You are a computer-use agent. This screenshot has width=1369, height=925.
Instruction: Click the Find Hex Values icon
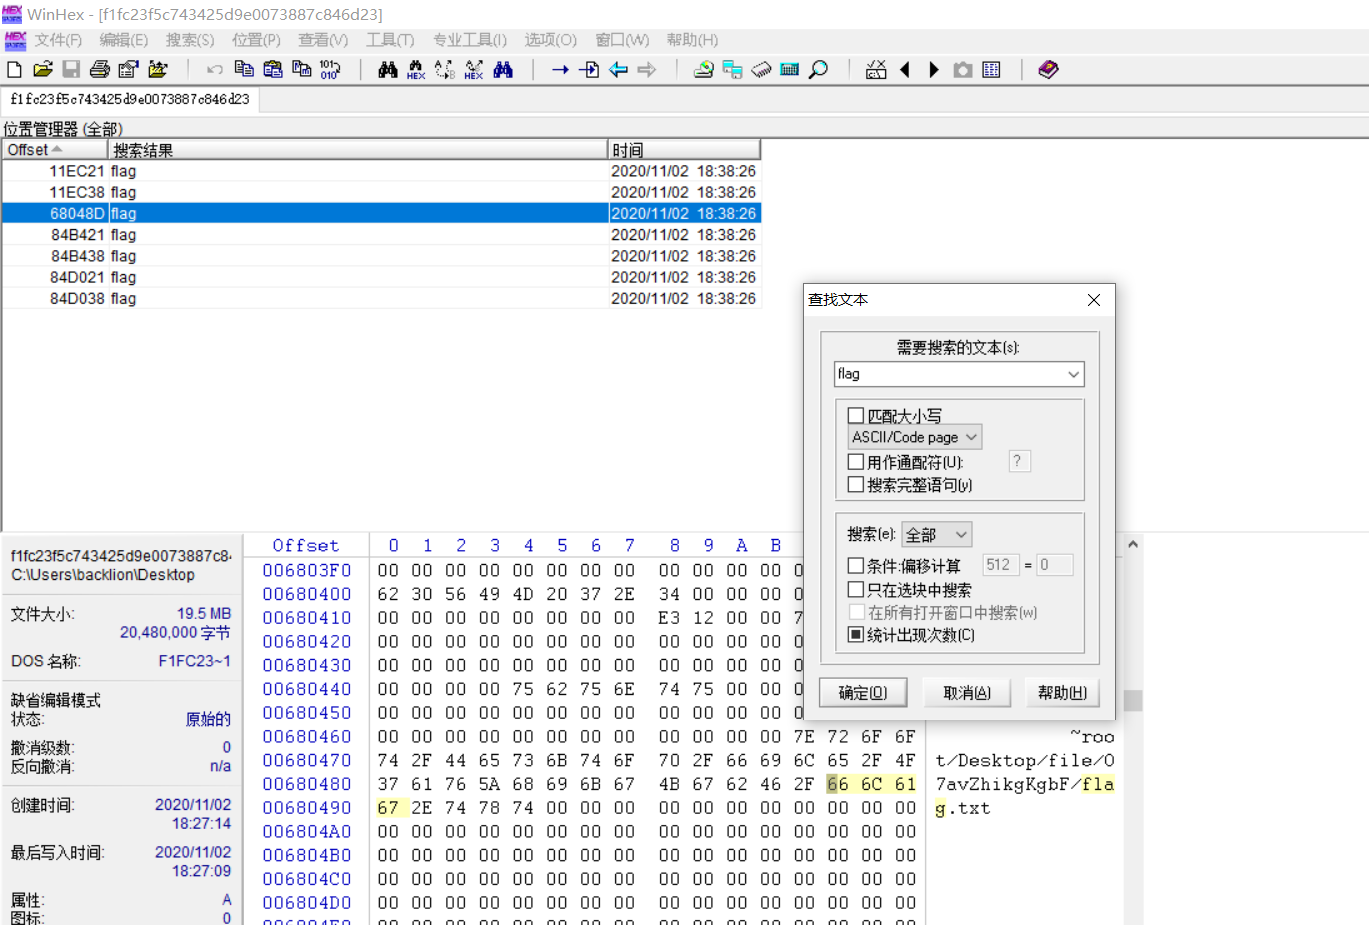pyautogui.click(x=416, y=69)
